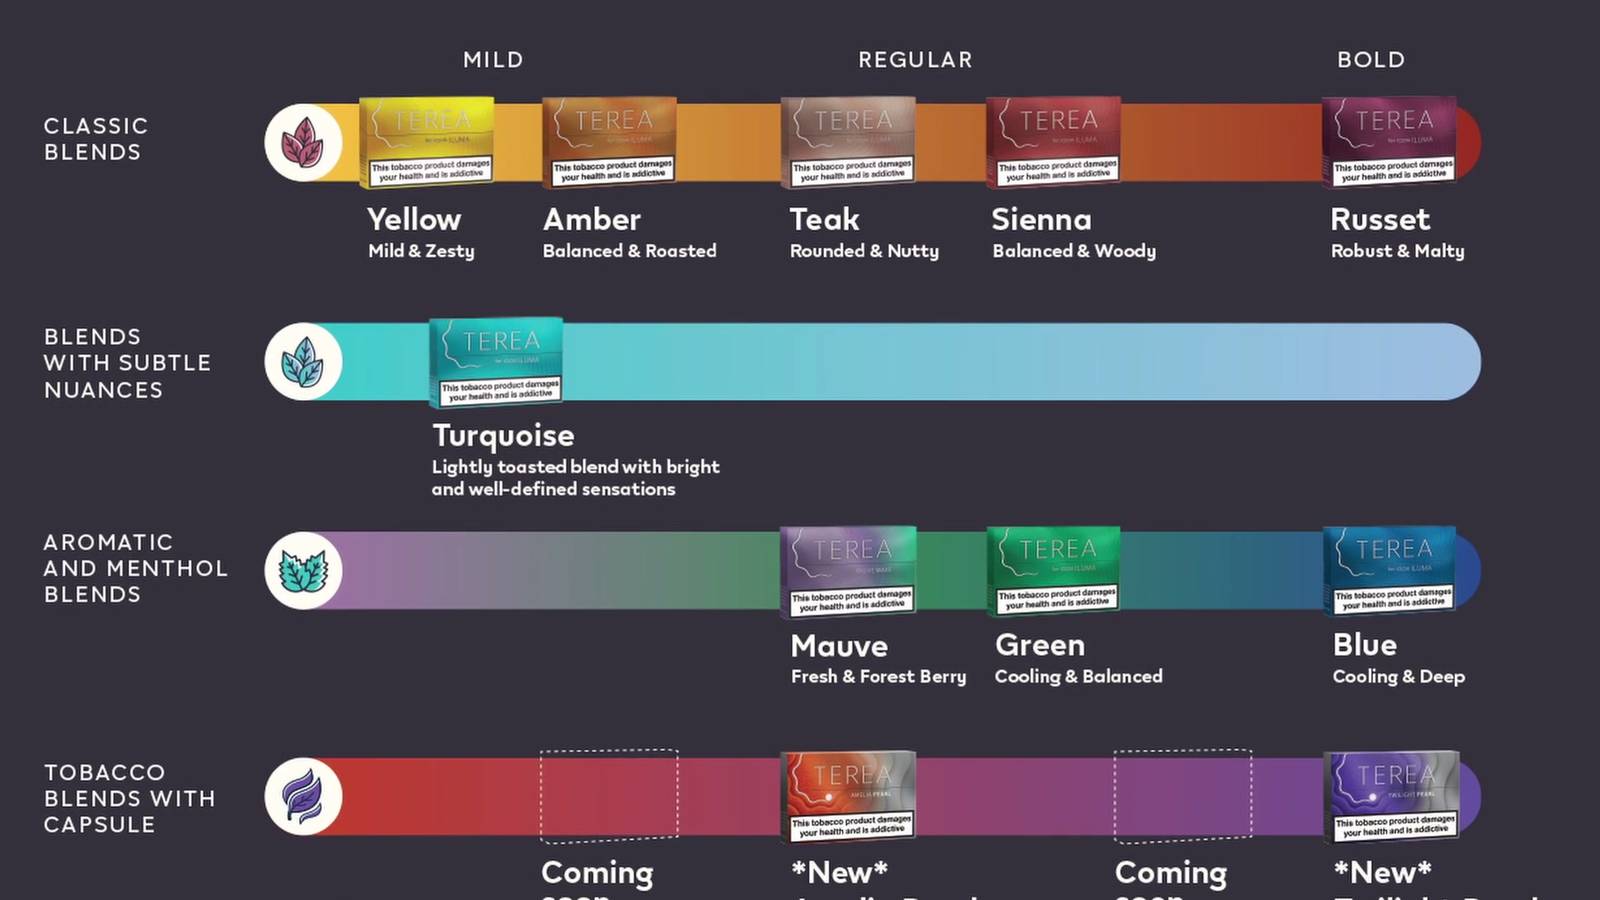1600x900 pixels.
Task: Click the Sienna product name
Action: point(1042,219)
